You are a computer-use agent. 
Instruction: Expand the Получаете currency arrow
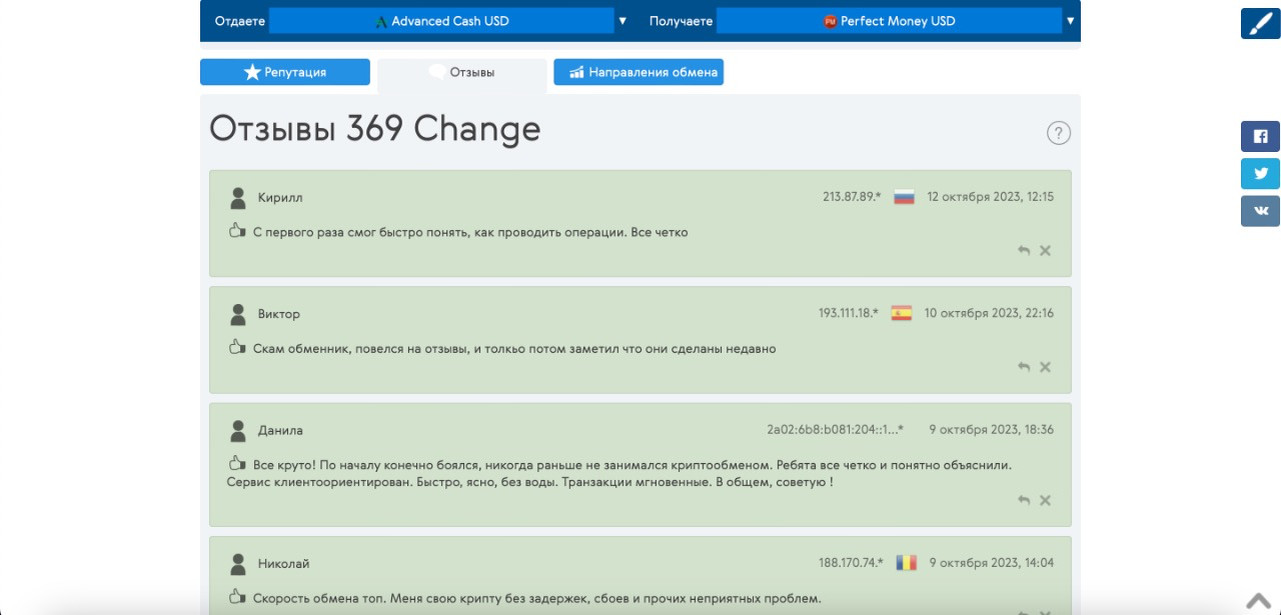(1071, 21)
